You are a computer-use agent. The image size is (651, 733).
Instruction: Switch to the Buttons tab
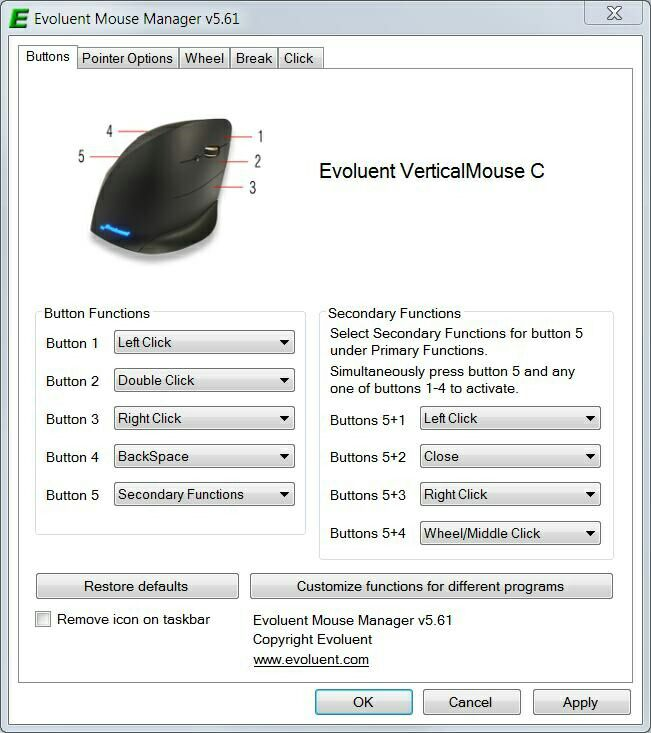[48, 57]
